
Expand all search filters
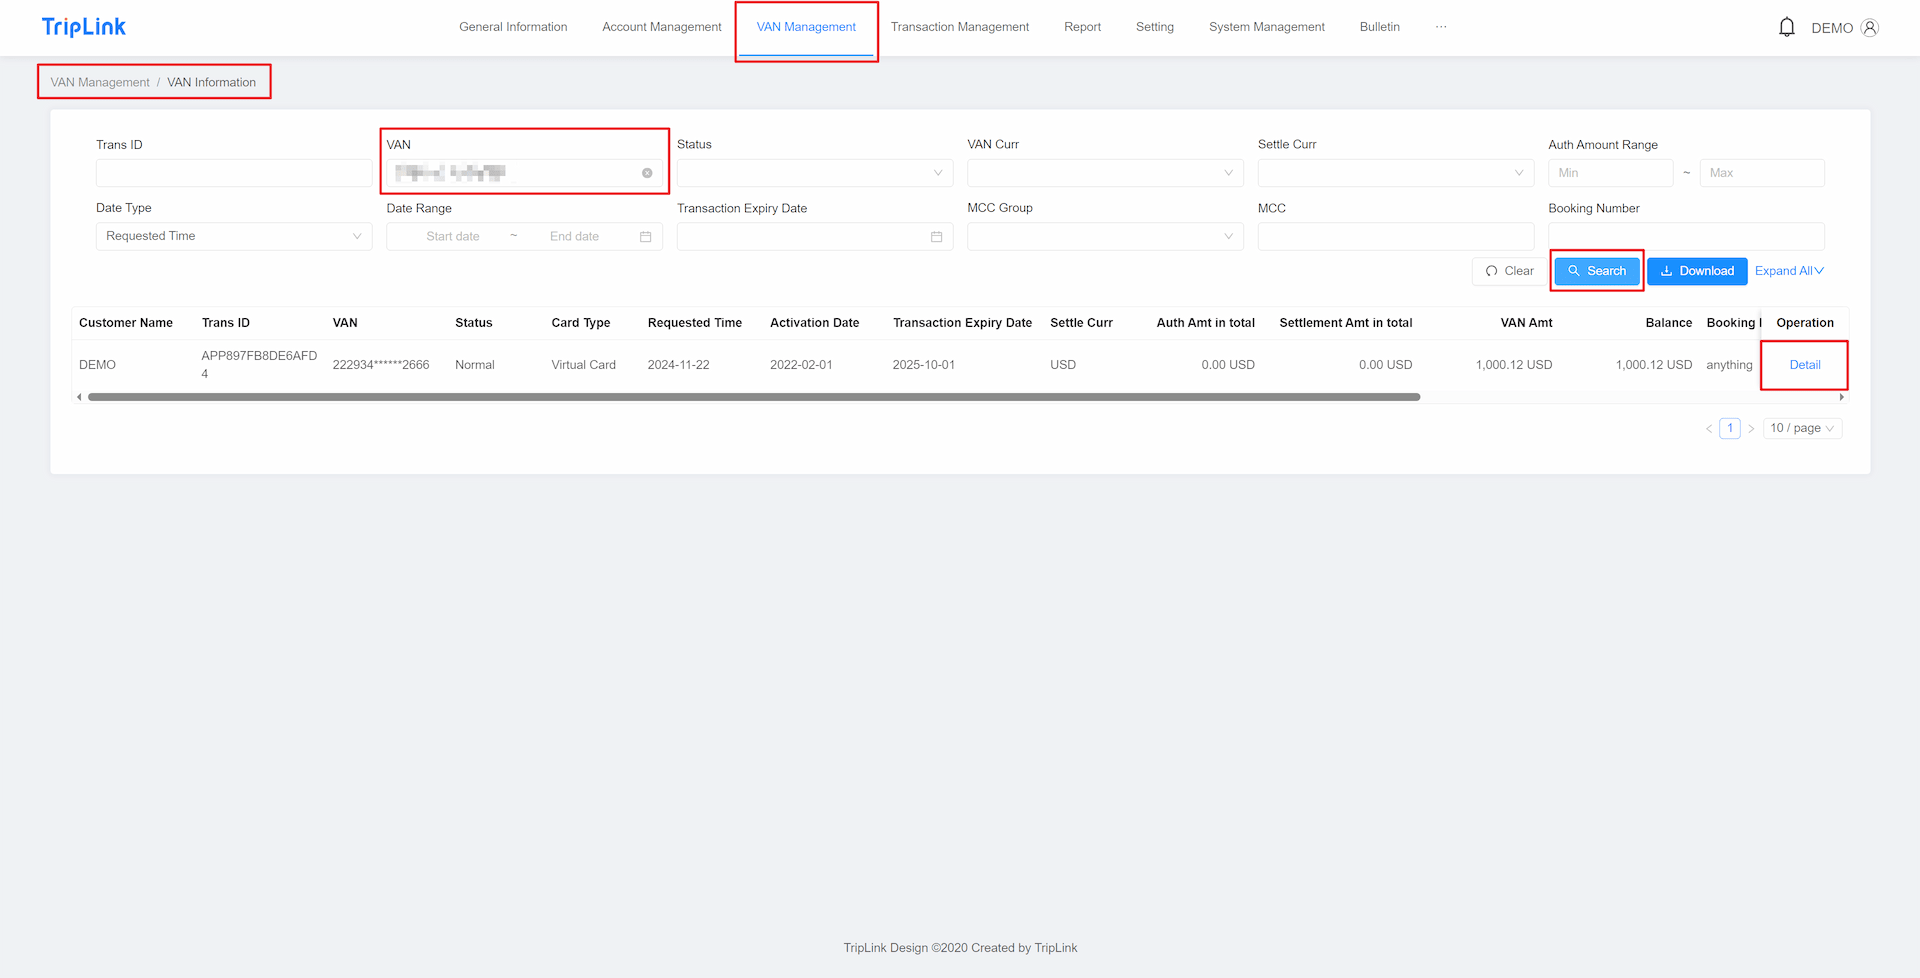click(x=1788, y=271)
